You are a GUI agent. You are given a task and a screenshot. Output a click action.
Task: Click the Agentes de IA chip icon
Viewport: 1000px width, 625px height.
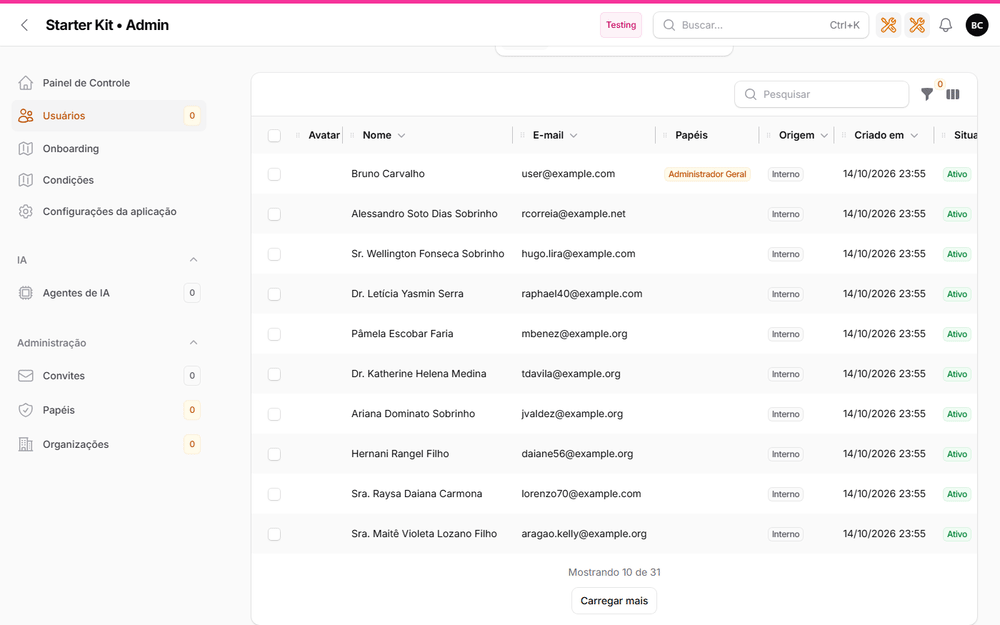click(x=26, y=293)
